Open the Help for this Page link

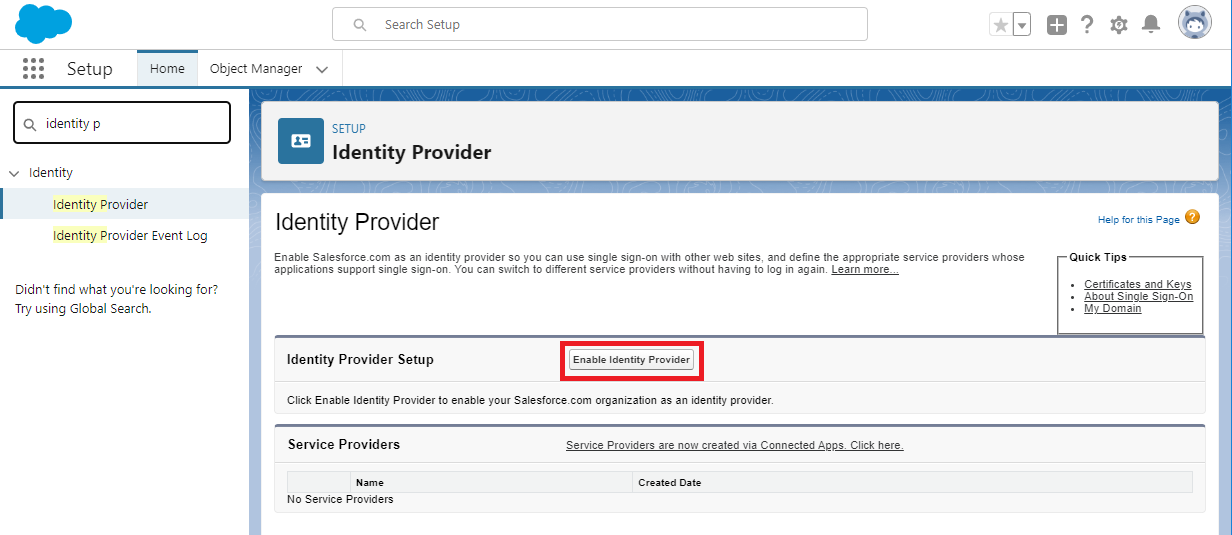click(1139, 220)
